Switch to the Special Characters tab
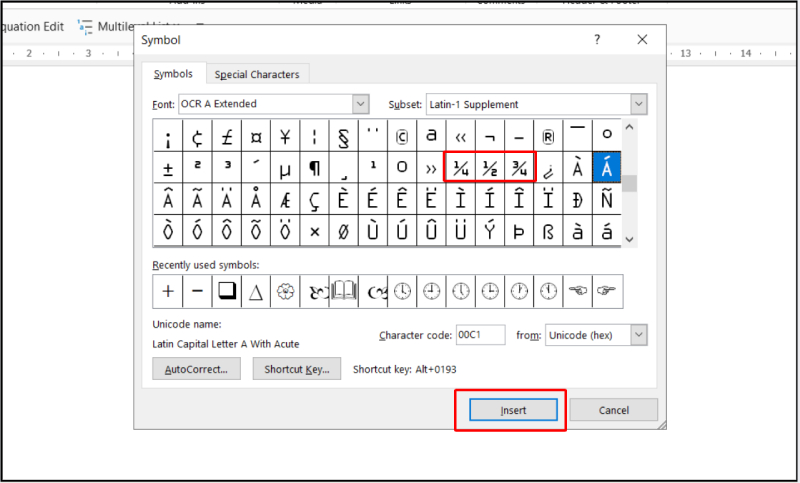800x483 pixels. click(257, 74)
